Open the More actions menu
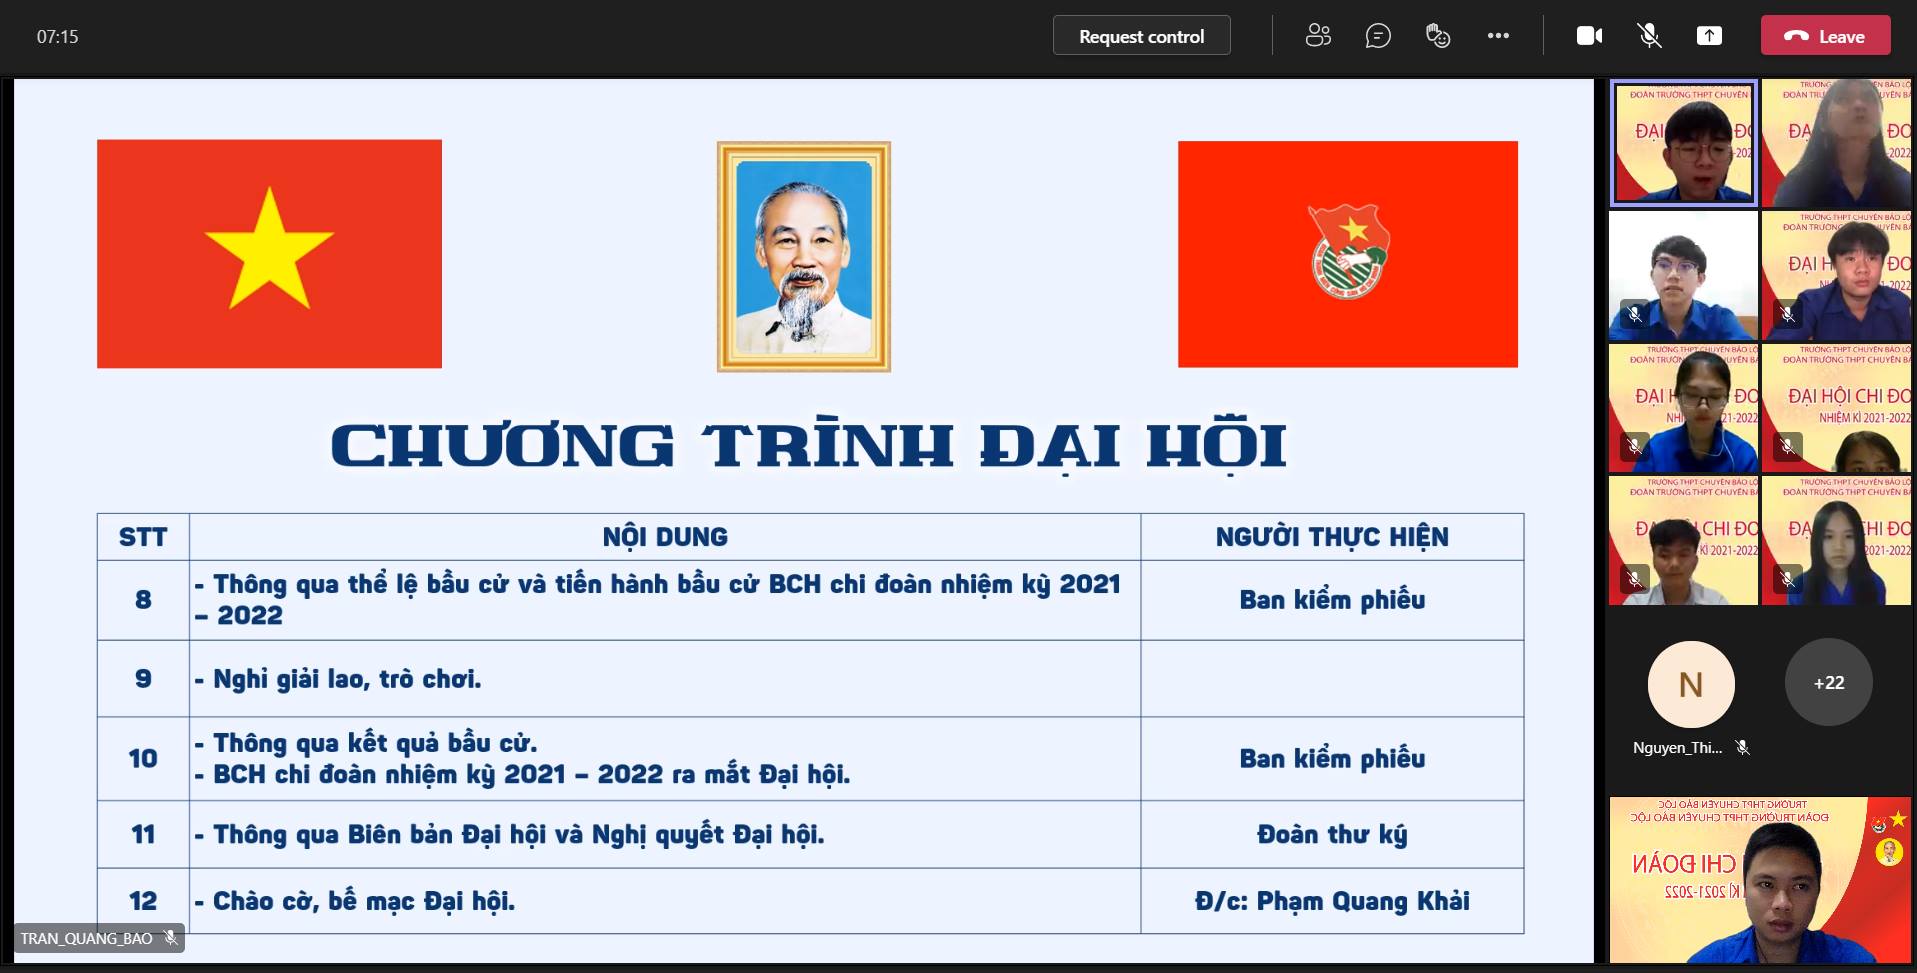This screenshot has height=973, width=1917. click(x=1498, y=36)
